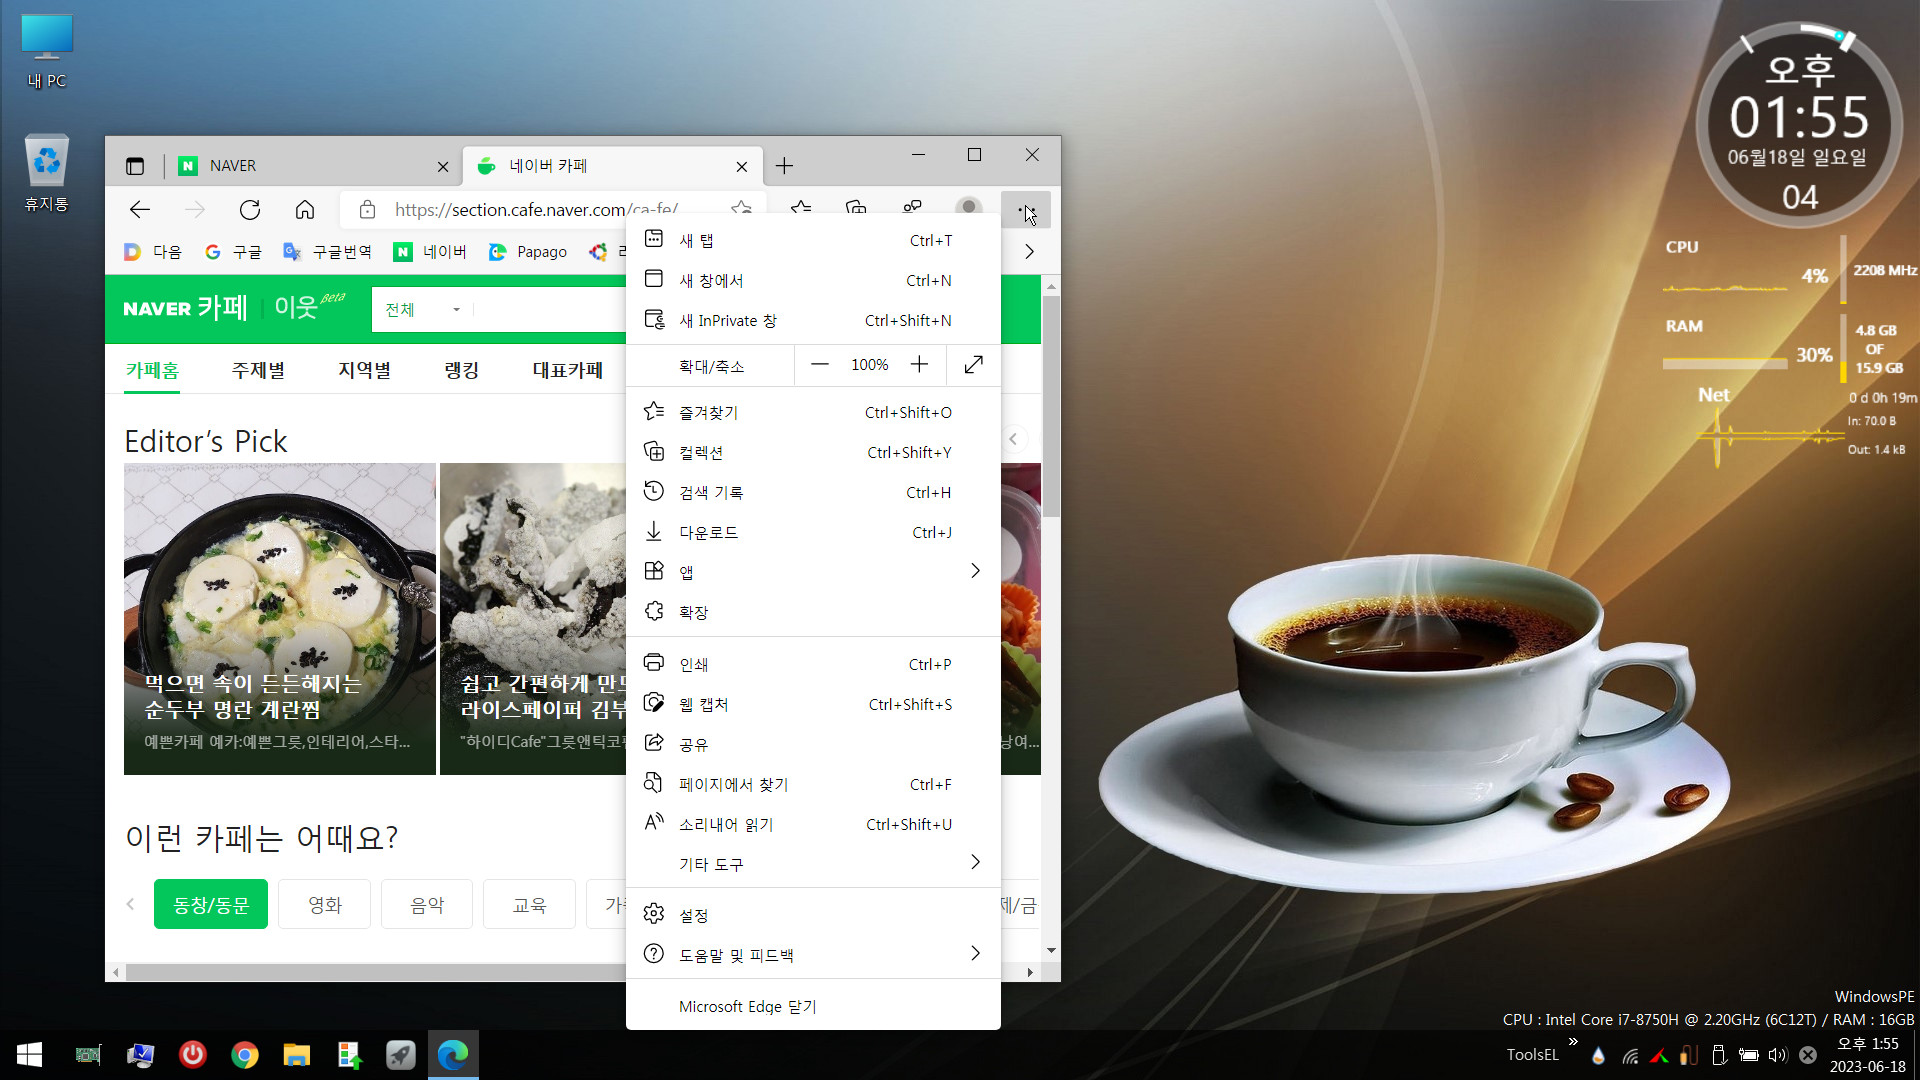
Task: Open the 구글번역 bookmark
Action: click(x=328, y=252)
